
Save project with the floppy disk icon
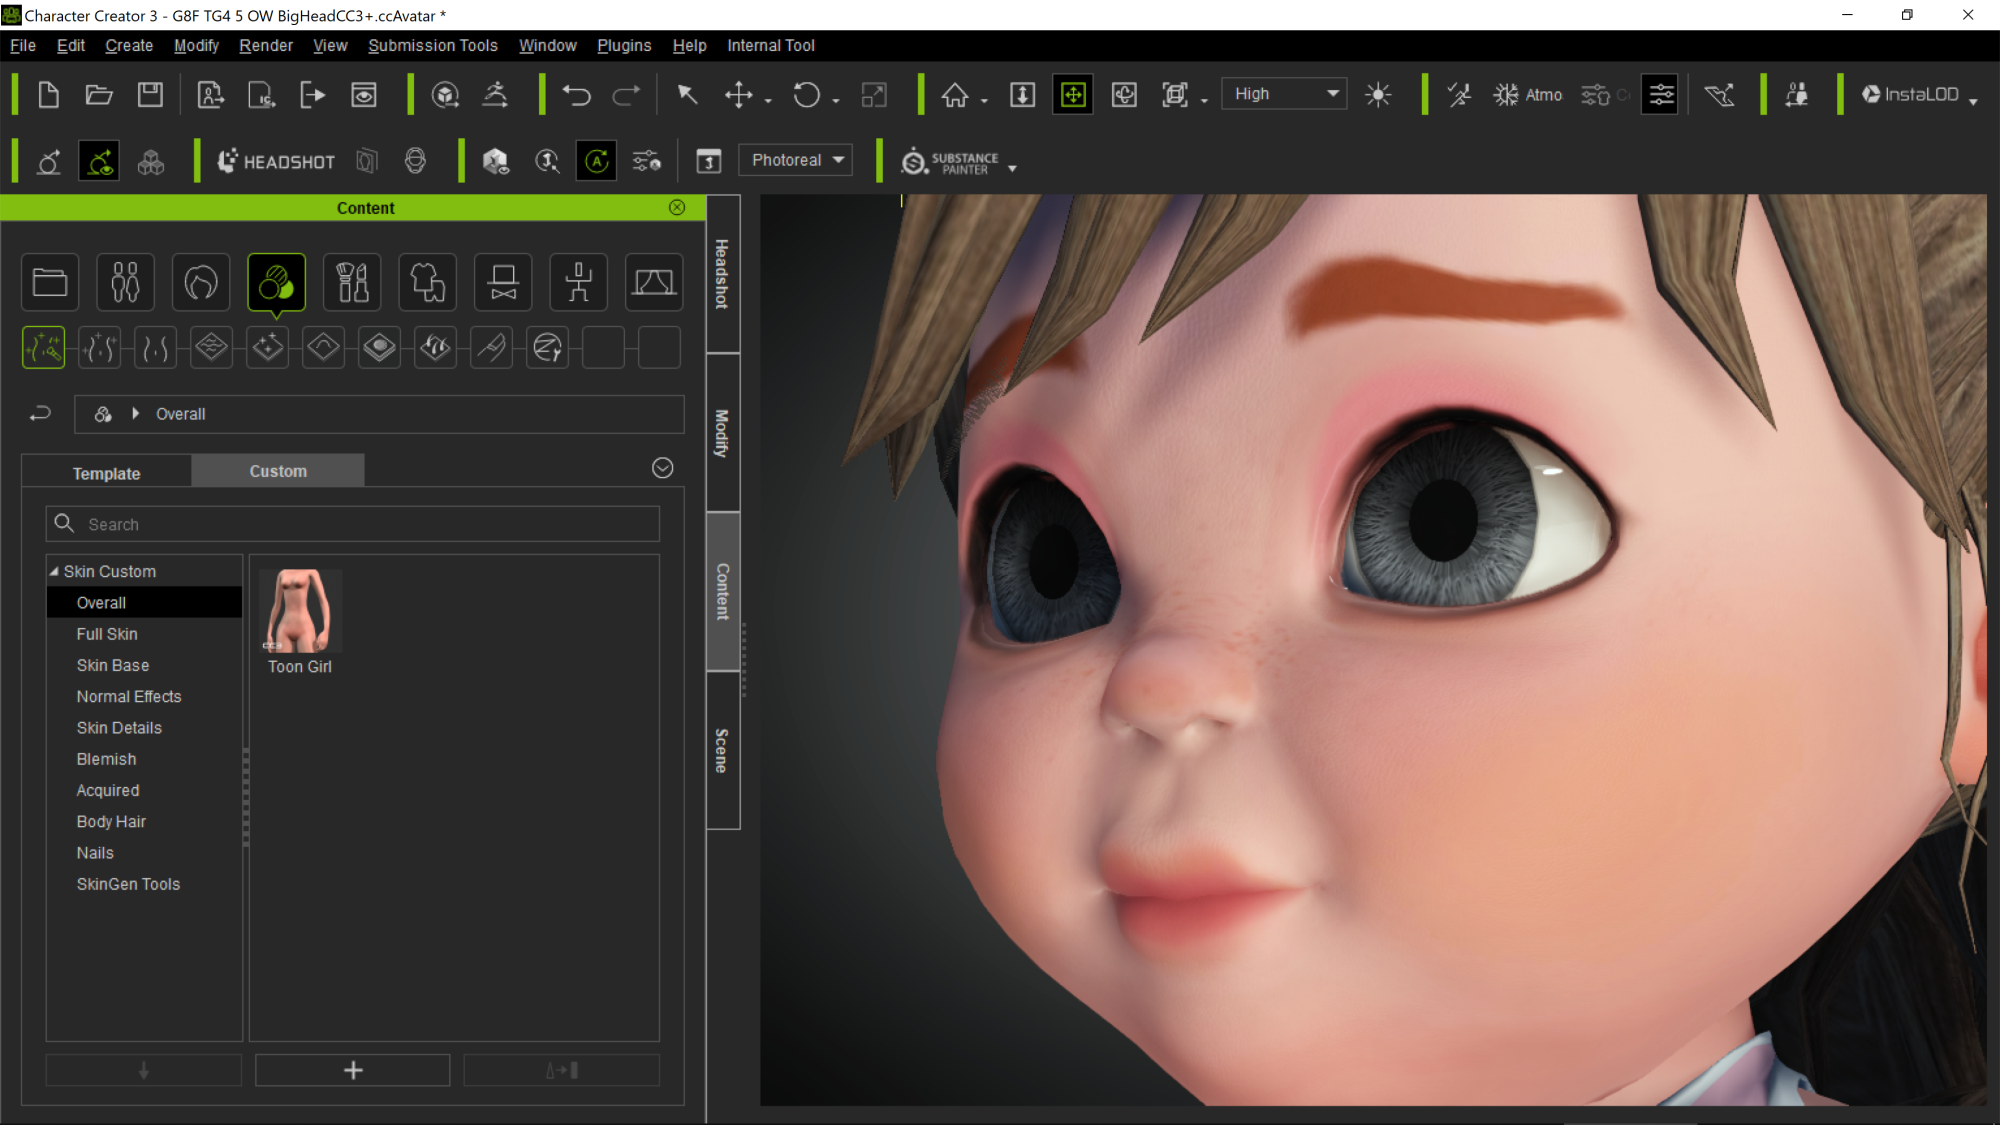pyautogui.click(x=150, y=95)
